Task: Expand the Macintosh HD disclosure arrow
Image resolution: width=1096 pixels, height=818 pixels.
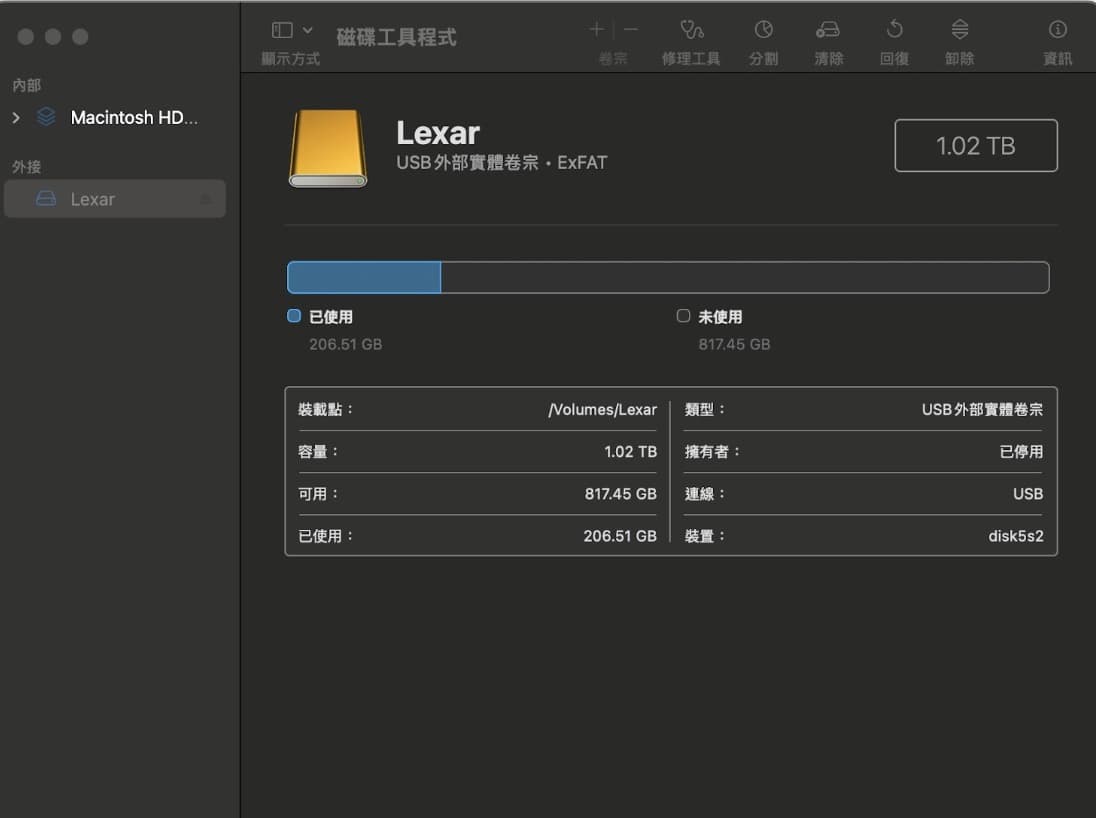Action: click(16, 117)
